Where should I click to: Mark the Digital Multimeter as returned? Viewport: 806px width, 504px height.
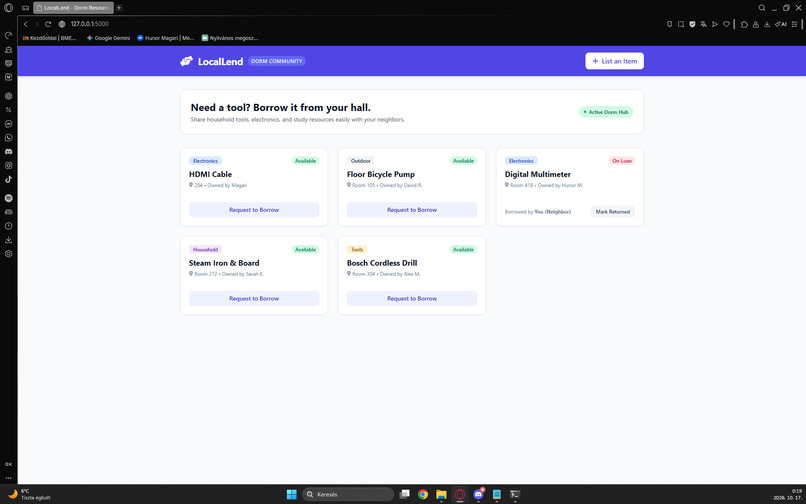(613, 212)
